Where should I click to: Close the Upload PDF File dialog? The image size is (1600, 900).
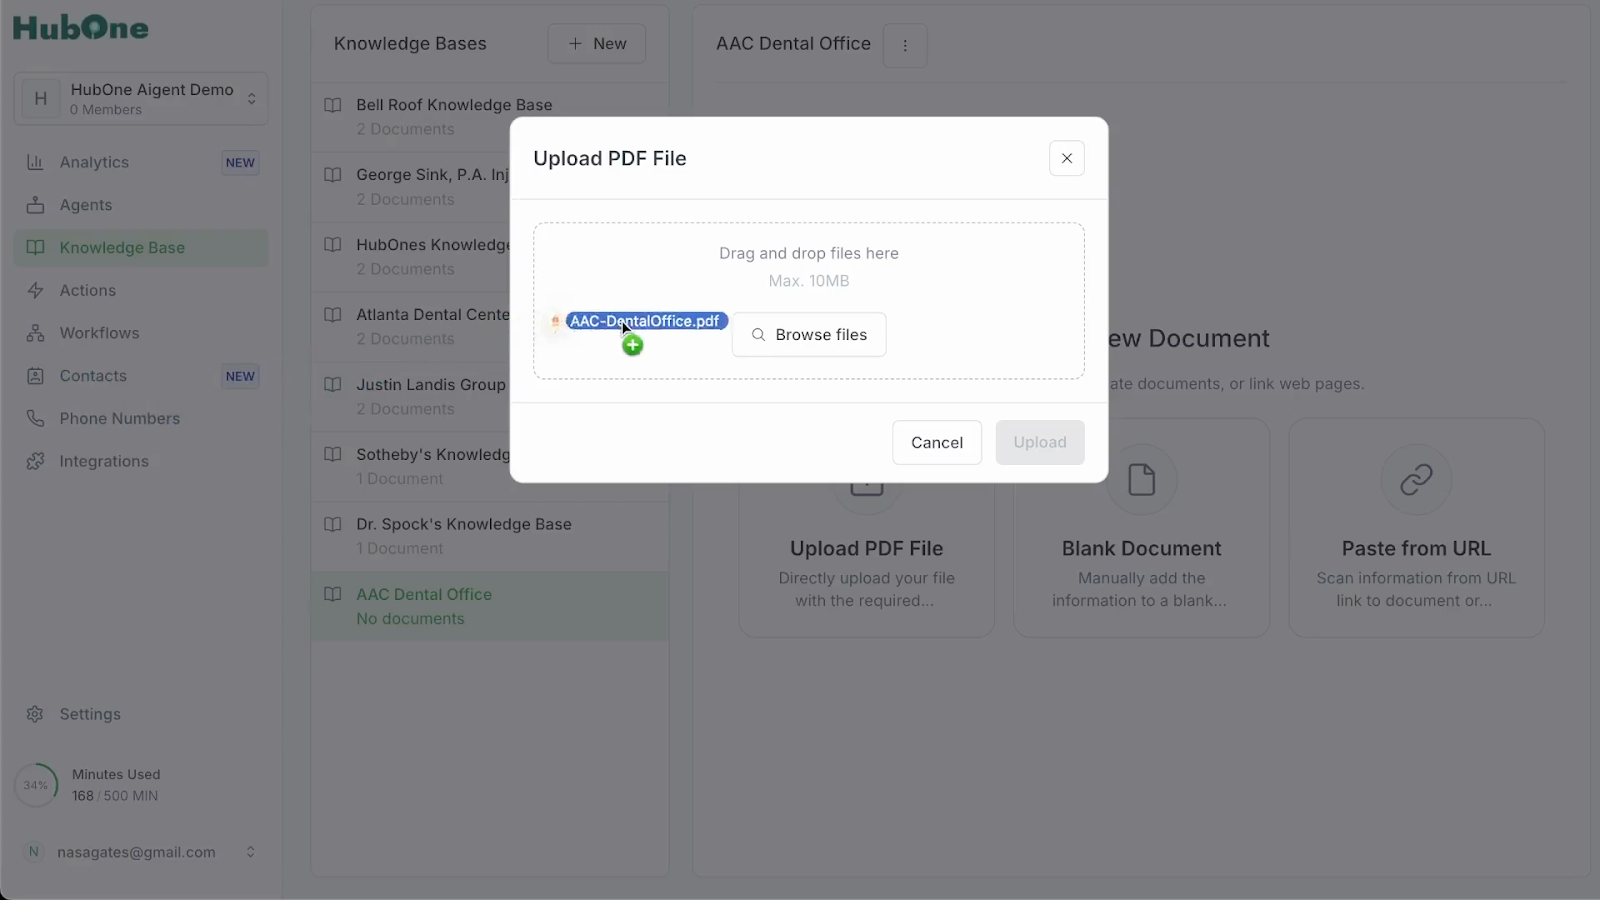tap(1067, 158)
